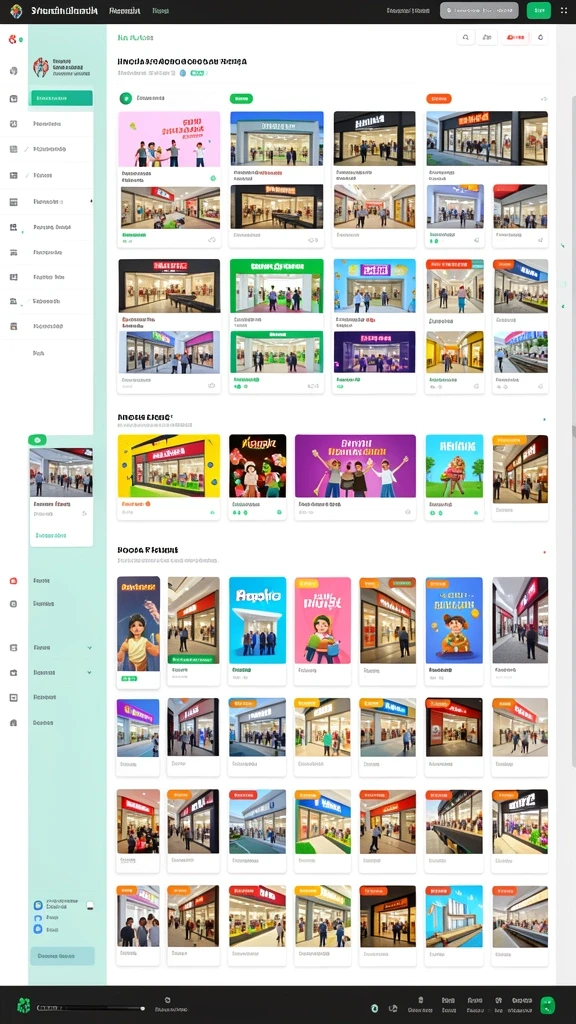Click the green logo icon in the bottom bar
Viewport: 576px width, 1024px height.
pos(24,1005)
